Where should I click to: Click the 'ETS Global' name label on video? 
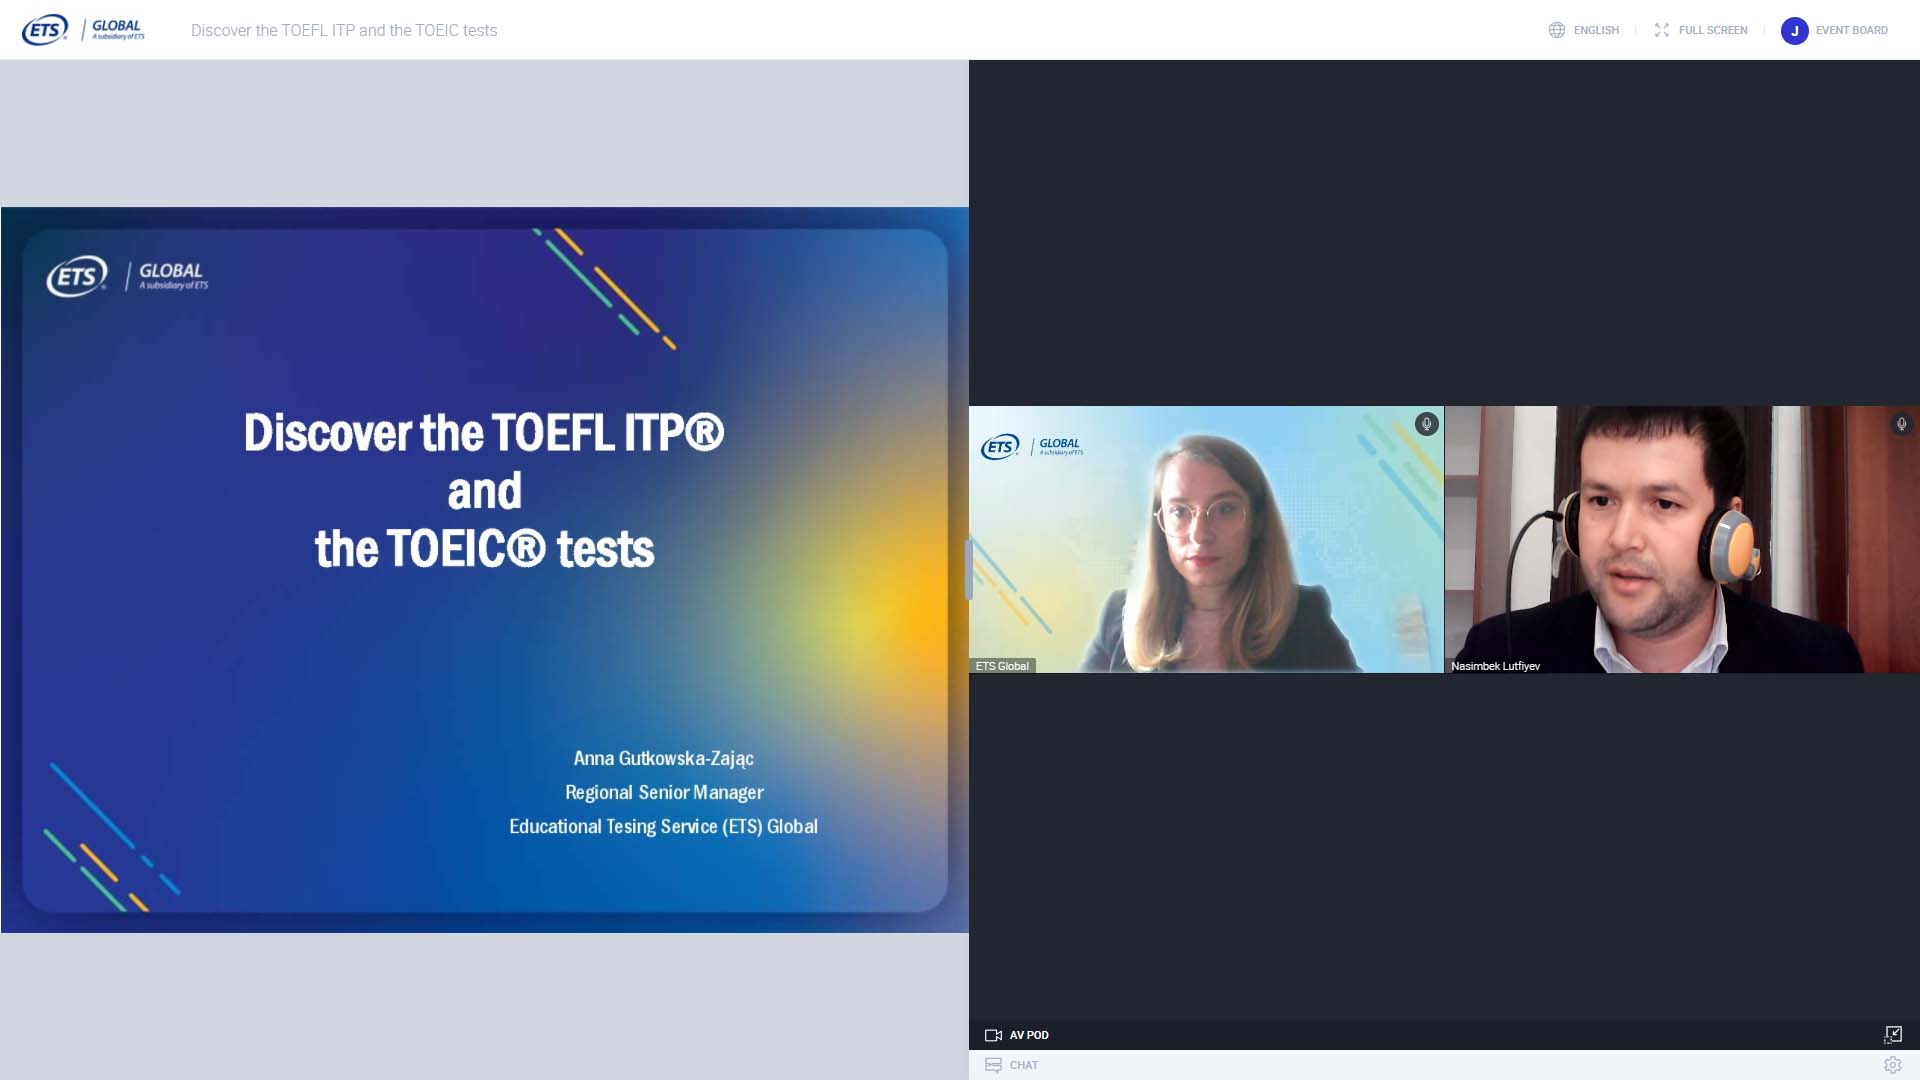click(x=1002, y=666)
